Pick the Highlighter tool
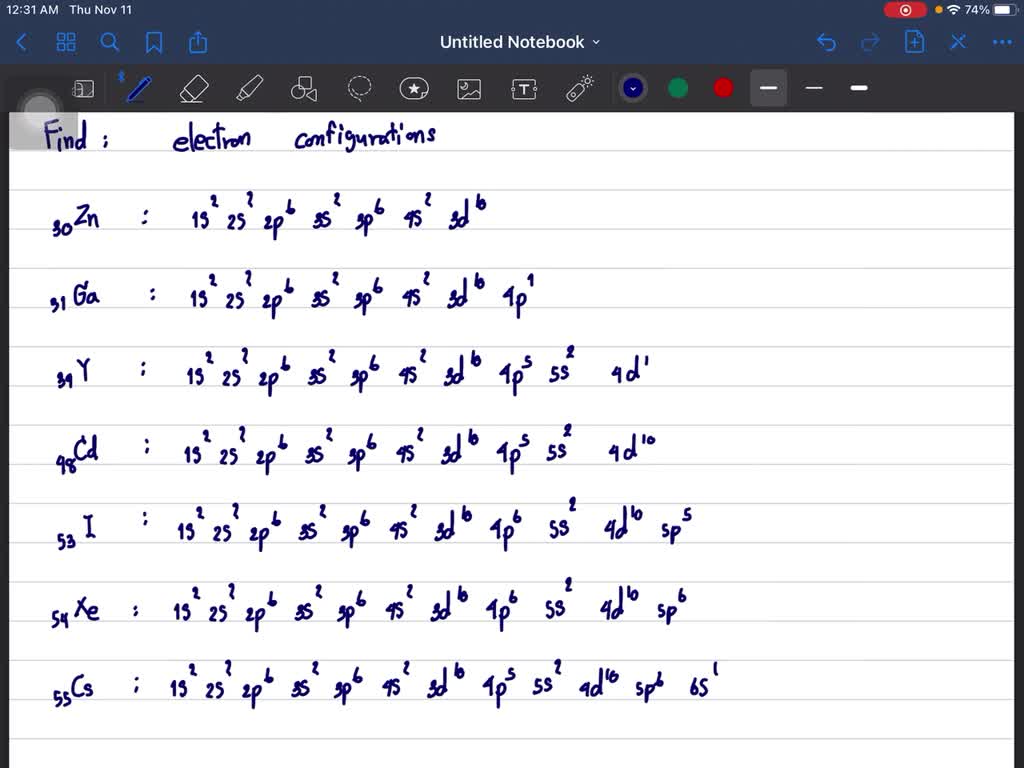1024x768 pixels. click(x=249, y=87)
